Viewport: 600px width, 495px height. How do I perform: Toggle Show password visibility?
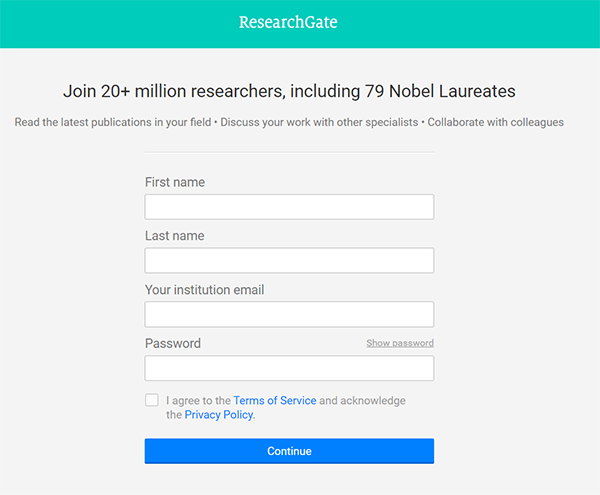pos(399,343)
